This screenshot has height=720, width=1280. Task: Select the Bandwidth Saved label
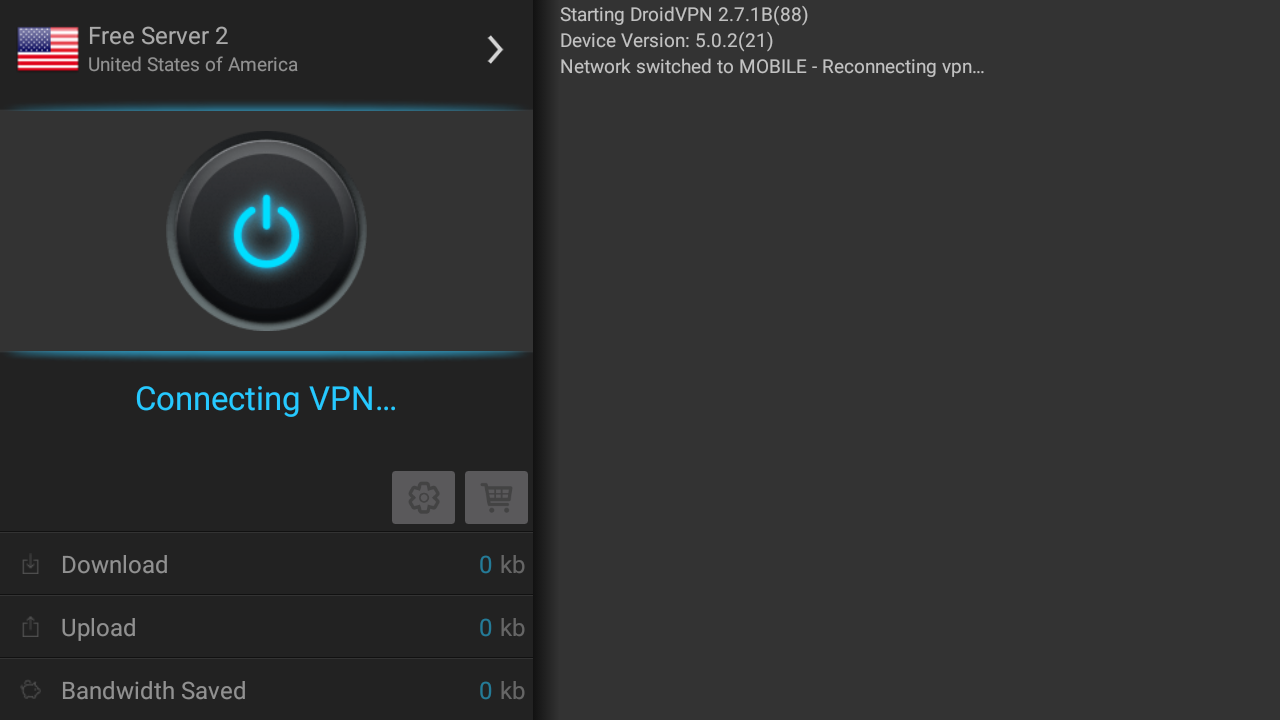point(153,691)
